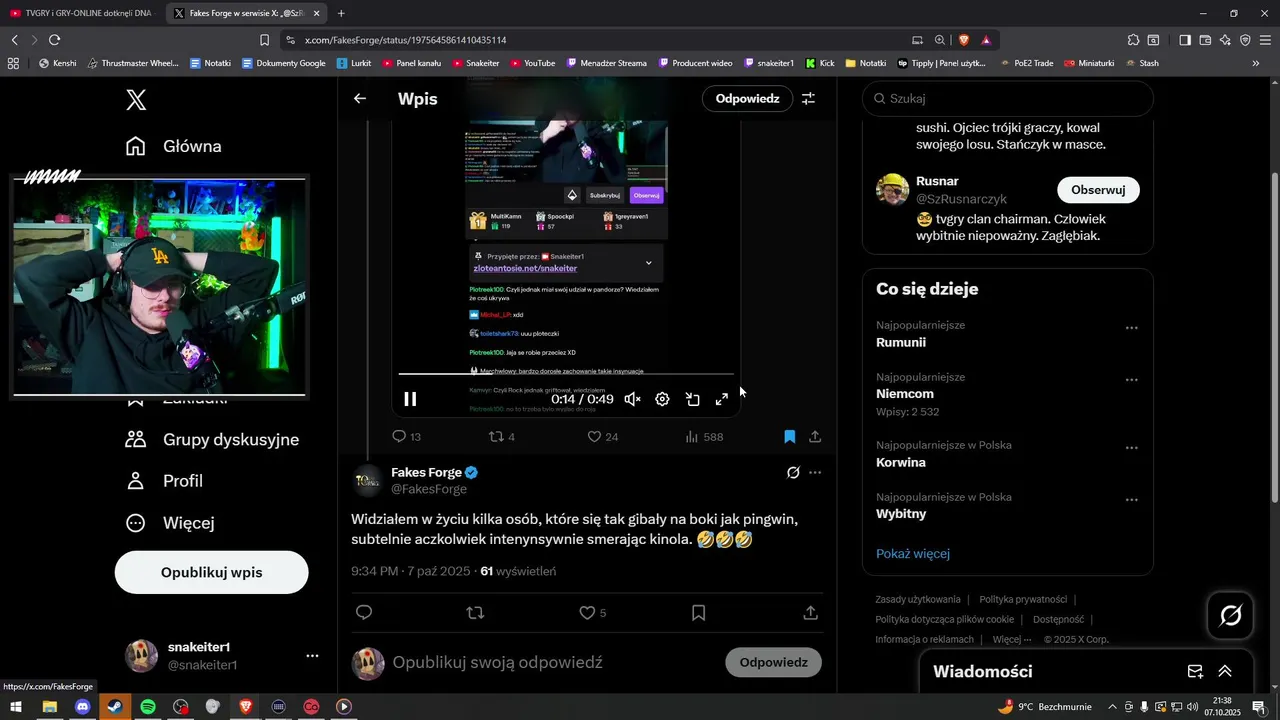Screen dimensions: 1280x720
Task: Open a new browser tab
Action: point(341,13)
